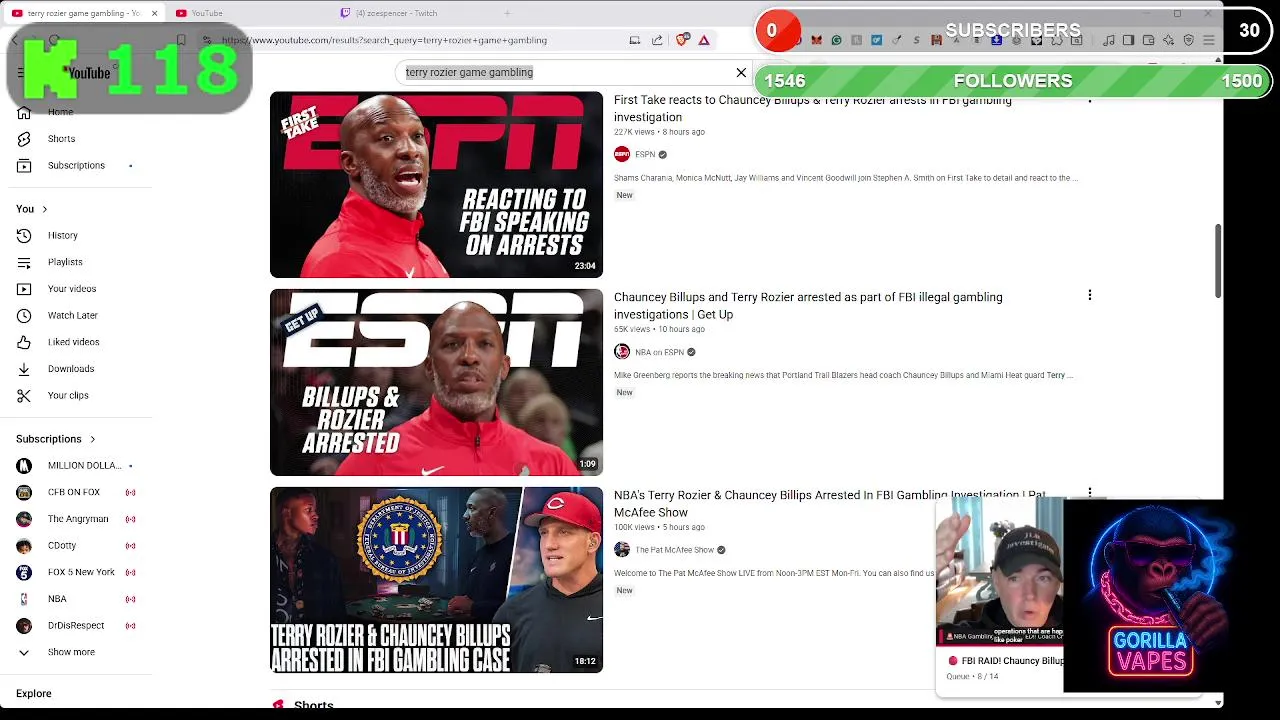The image size is (1280, 720).
Task: Open the Liked videos thumbs-up icon
Action: point(24,342)
